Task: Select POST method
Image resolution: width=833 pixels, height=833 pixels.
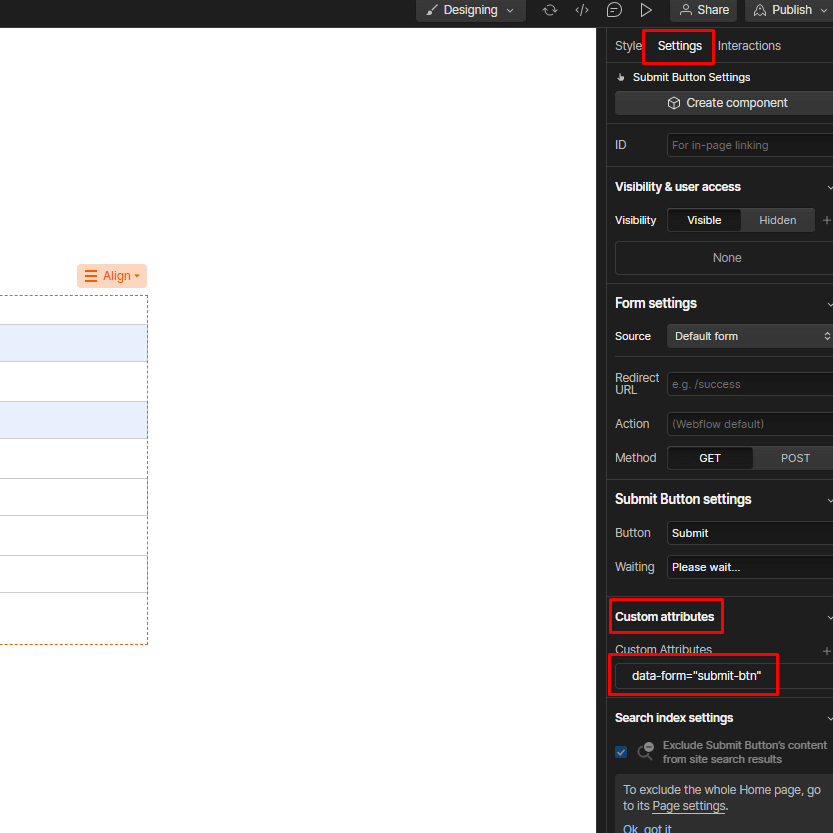Action: pos(795,458)
